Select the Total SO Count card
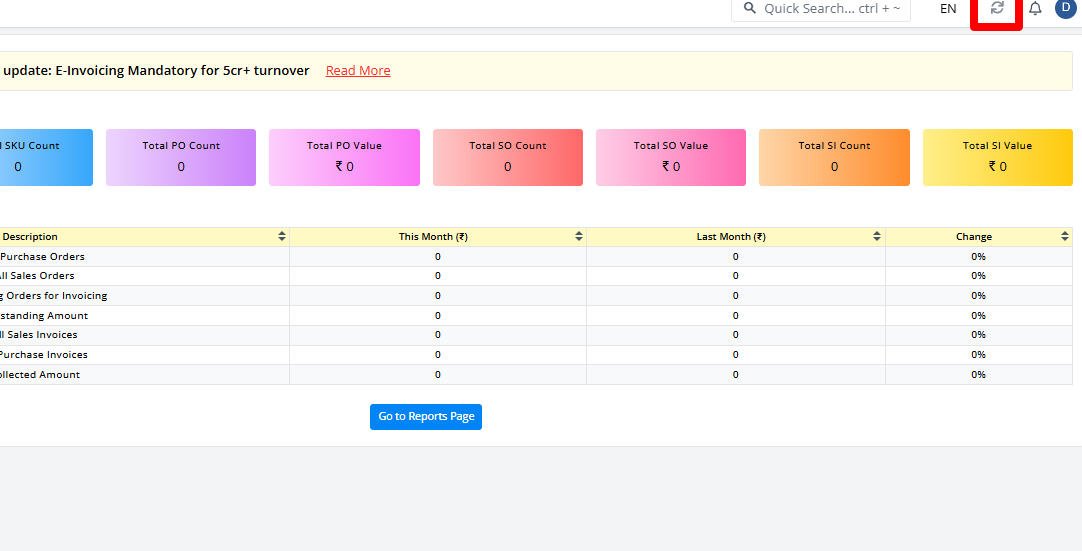The width and height of the screenshot is (1082, 551). pyautogui.click(x=508, y=157)
